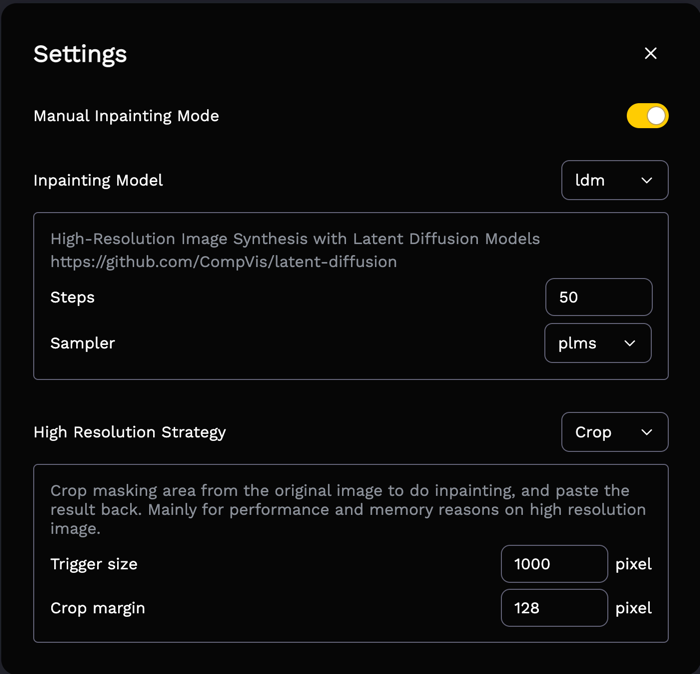Click the Inpainting Model label
The height and width of the screenshot is (674, 700).
tap(98, 180)
